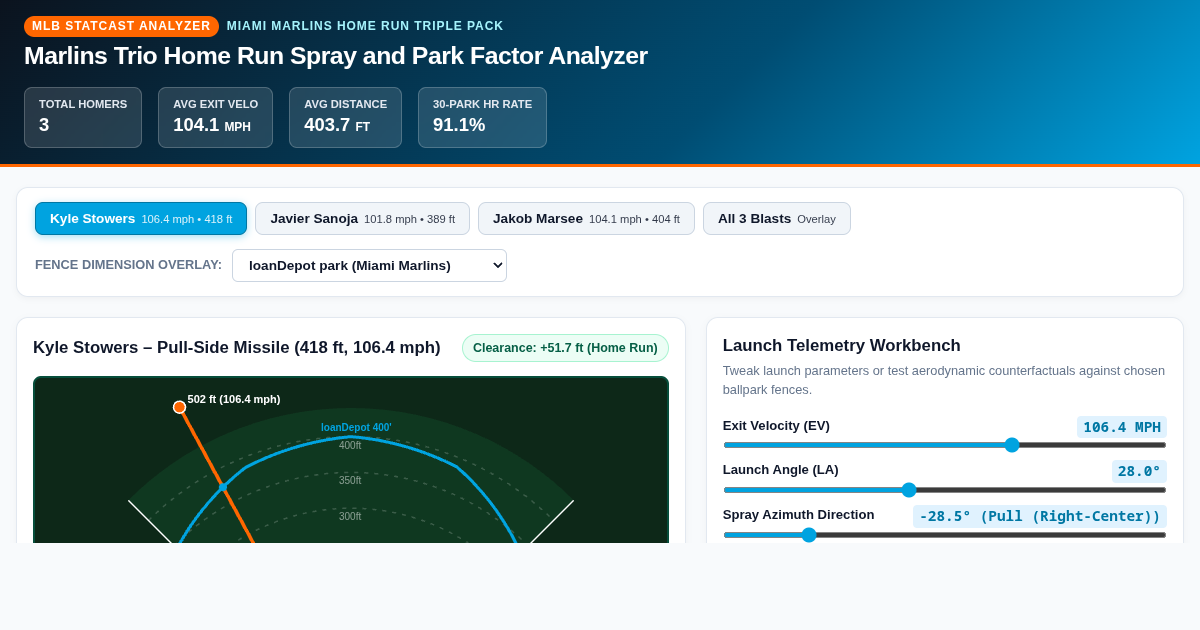Click the 502 ft (106.4 mph) label

click(x=234, y=399)
